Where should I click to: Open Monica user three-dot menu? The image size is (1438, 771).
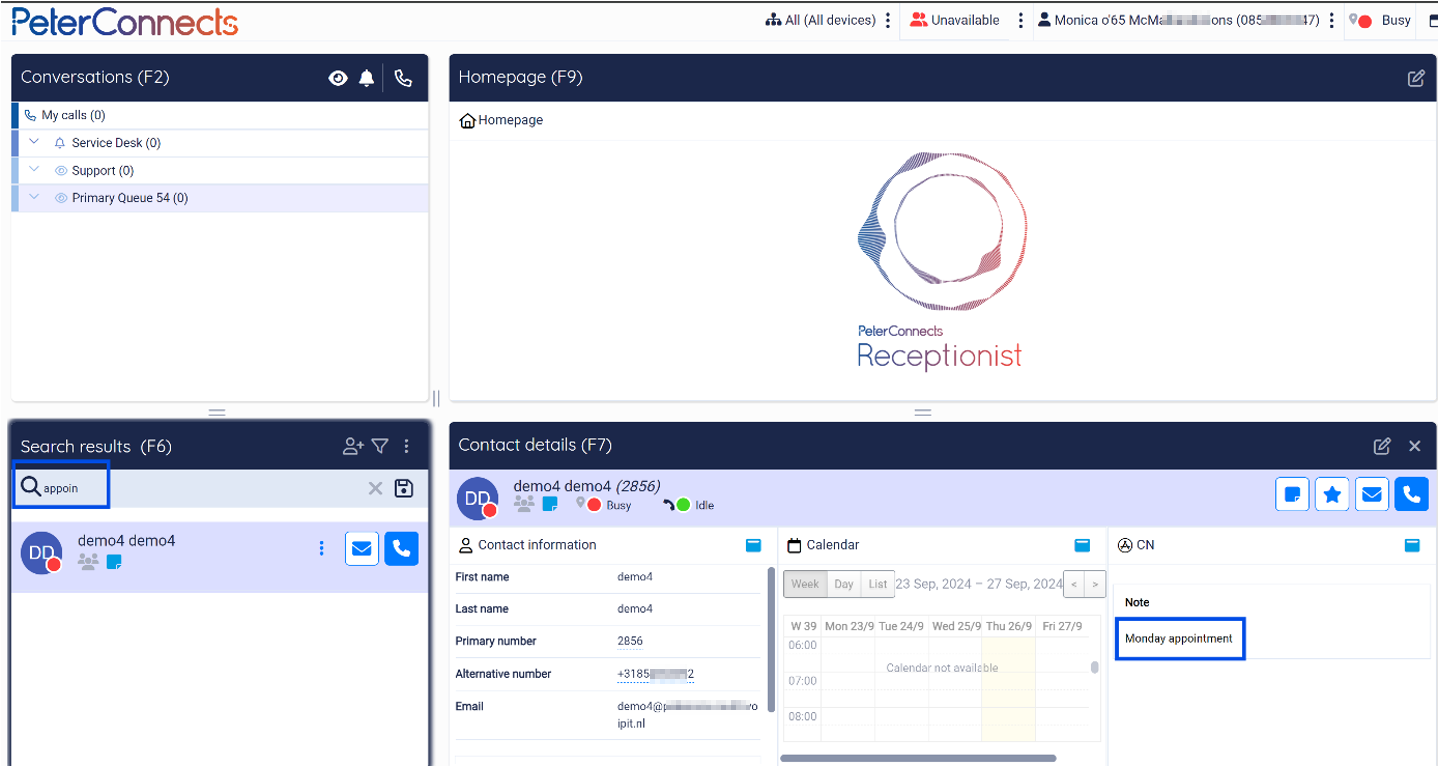[x=1331, y=20]
